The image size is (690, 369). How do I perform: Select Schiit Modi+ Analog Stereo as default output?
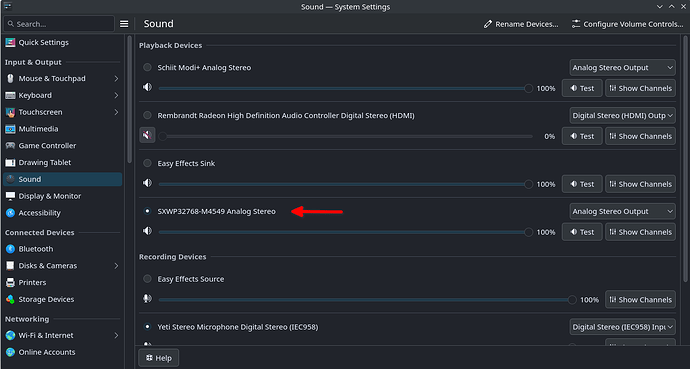pos(147,67)
